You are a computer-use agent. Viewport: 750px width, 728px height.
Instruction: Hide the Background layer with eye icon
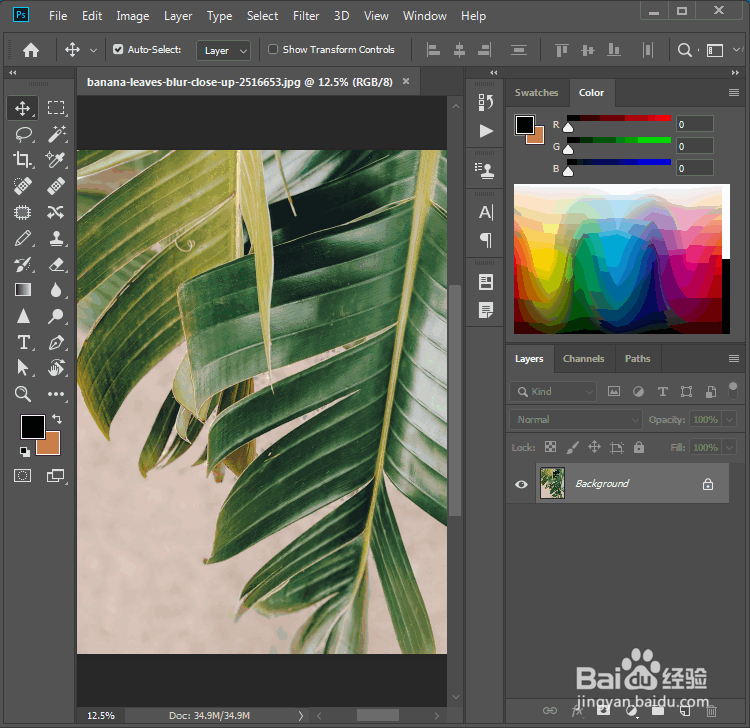(521, 484)
